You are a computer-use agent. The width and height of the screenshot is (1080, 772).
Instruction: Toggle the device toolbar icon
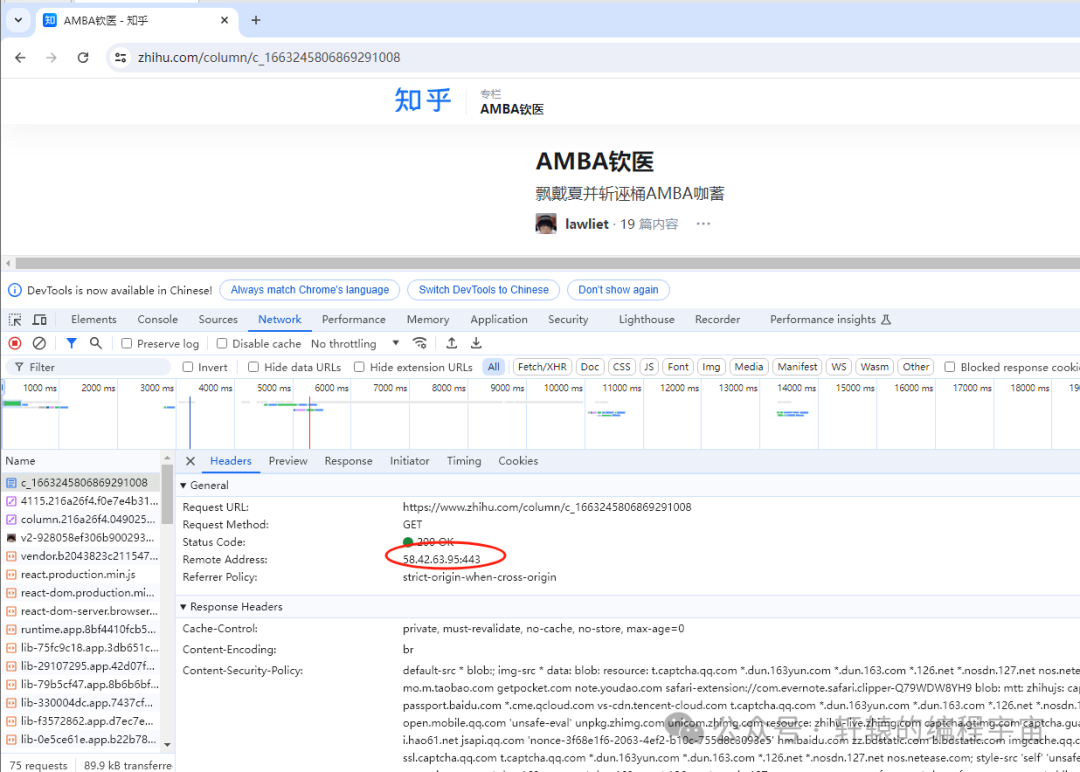click(40, 320)
